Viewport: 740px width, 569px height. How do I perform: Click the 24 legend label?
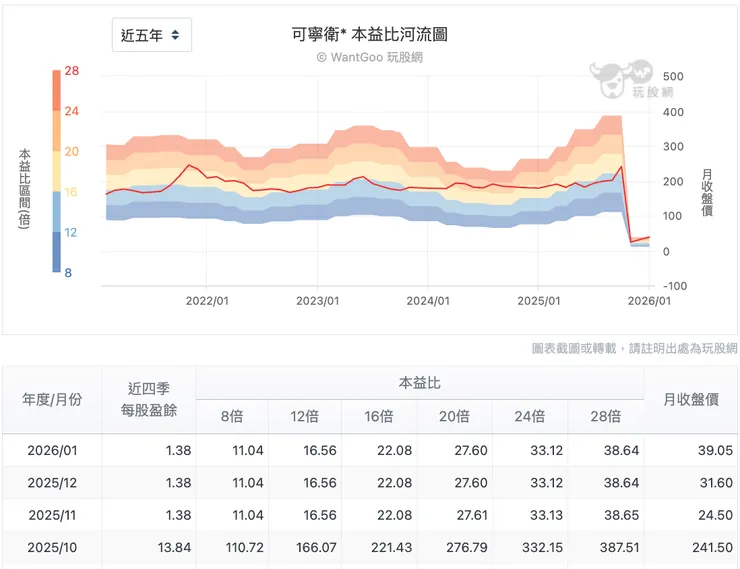coord(72,111)
